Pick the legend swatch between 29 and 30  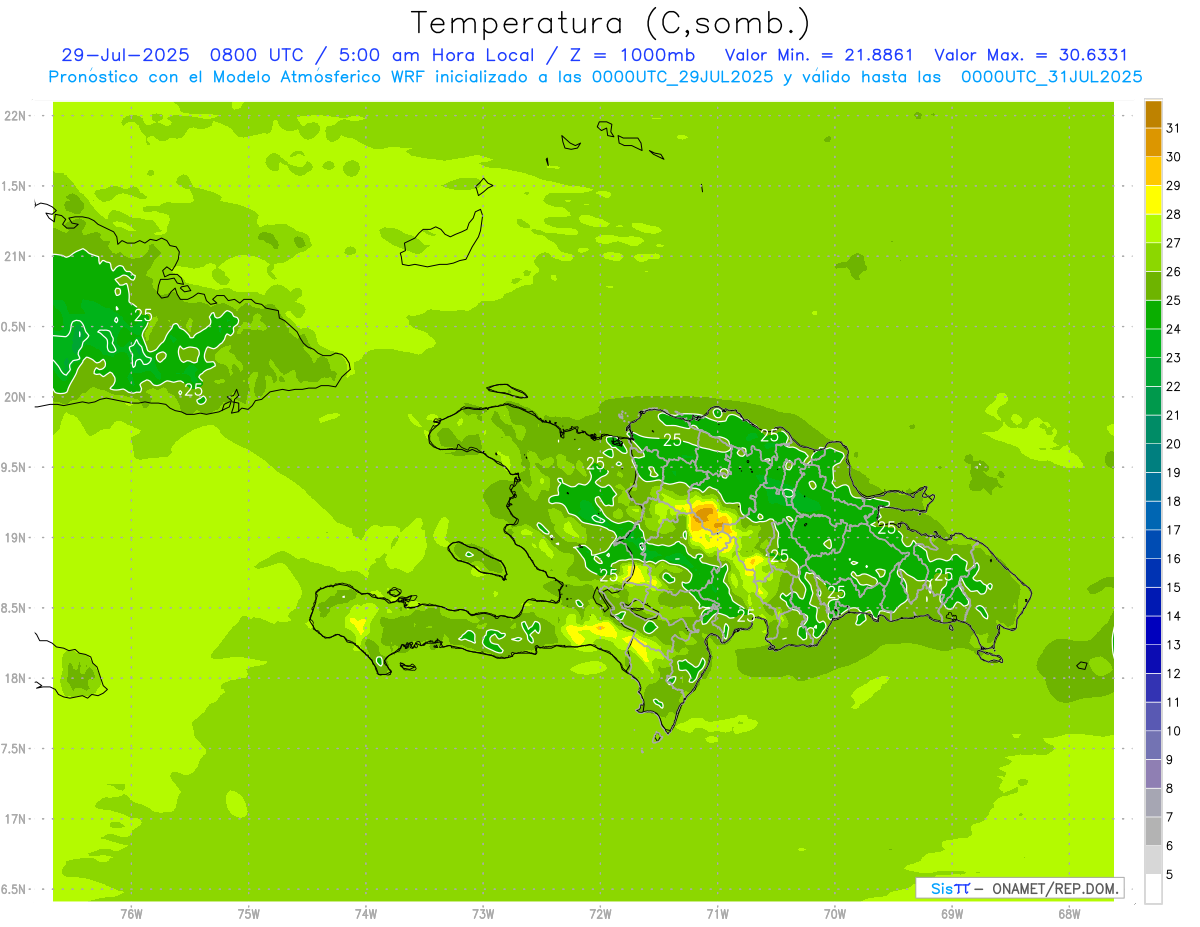1153,171
